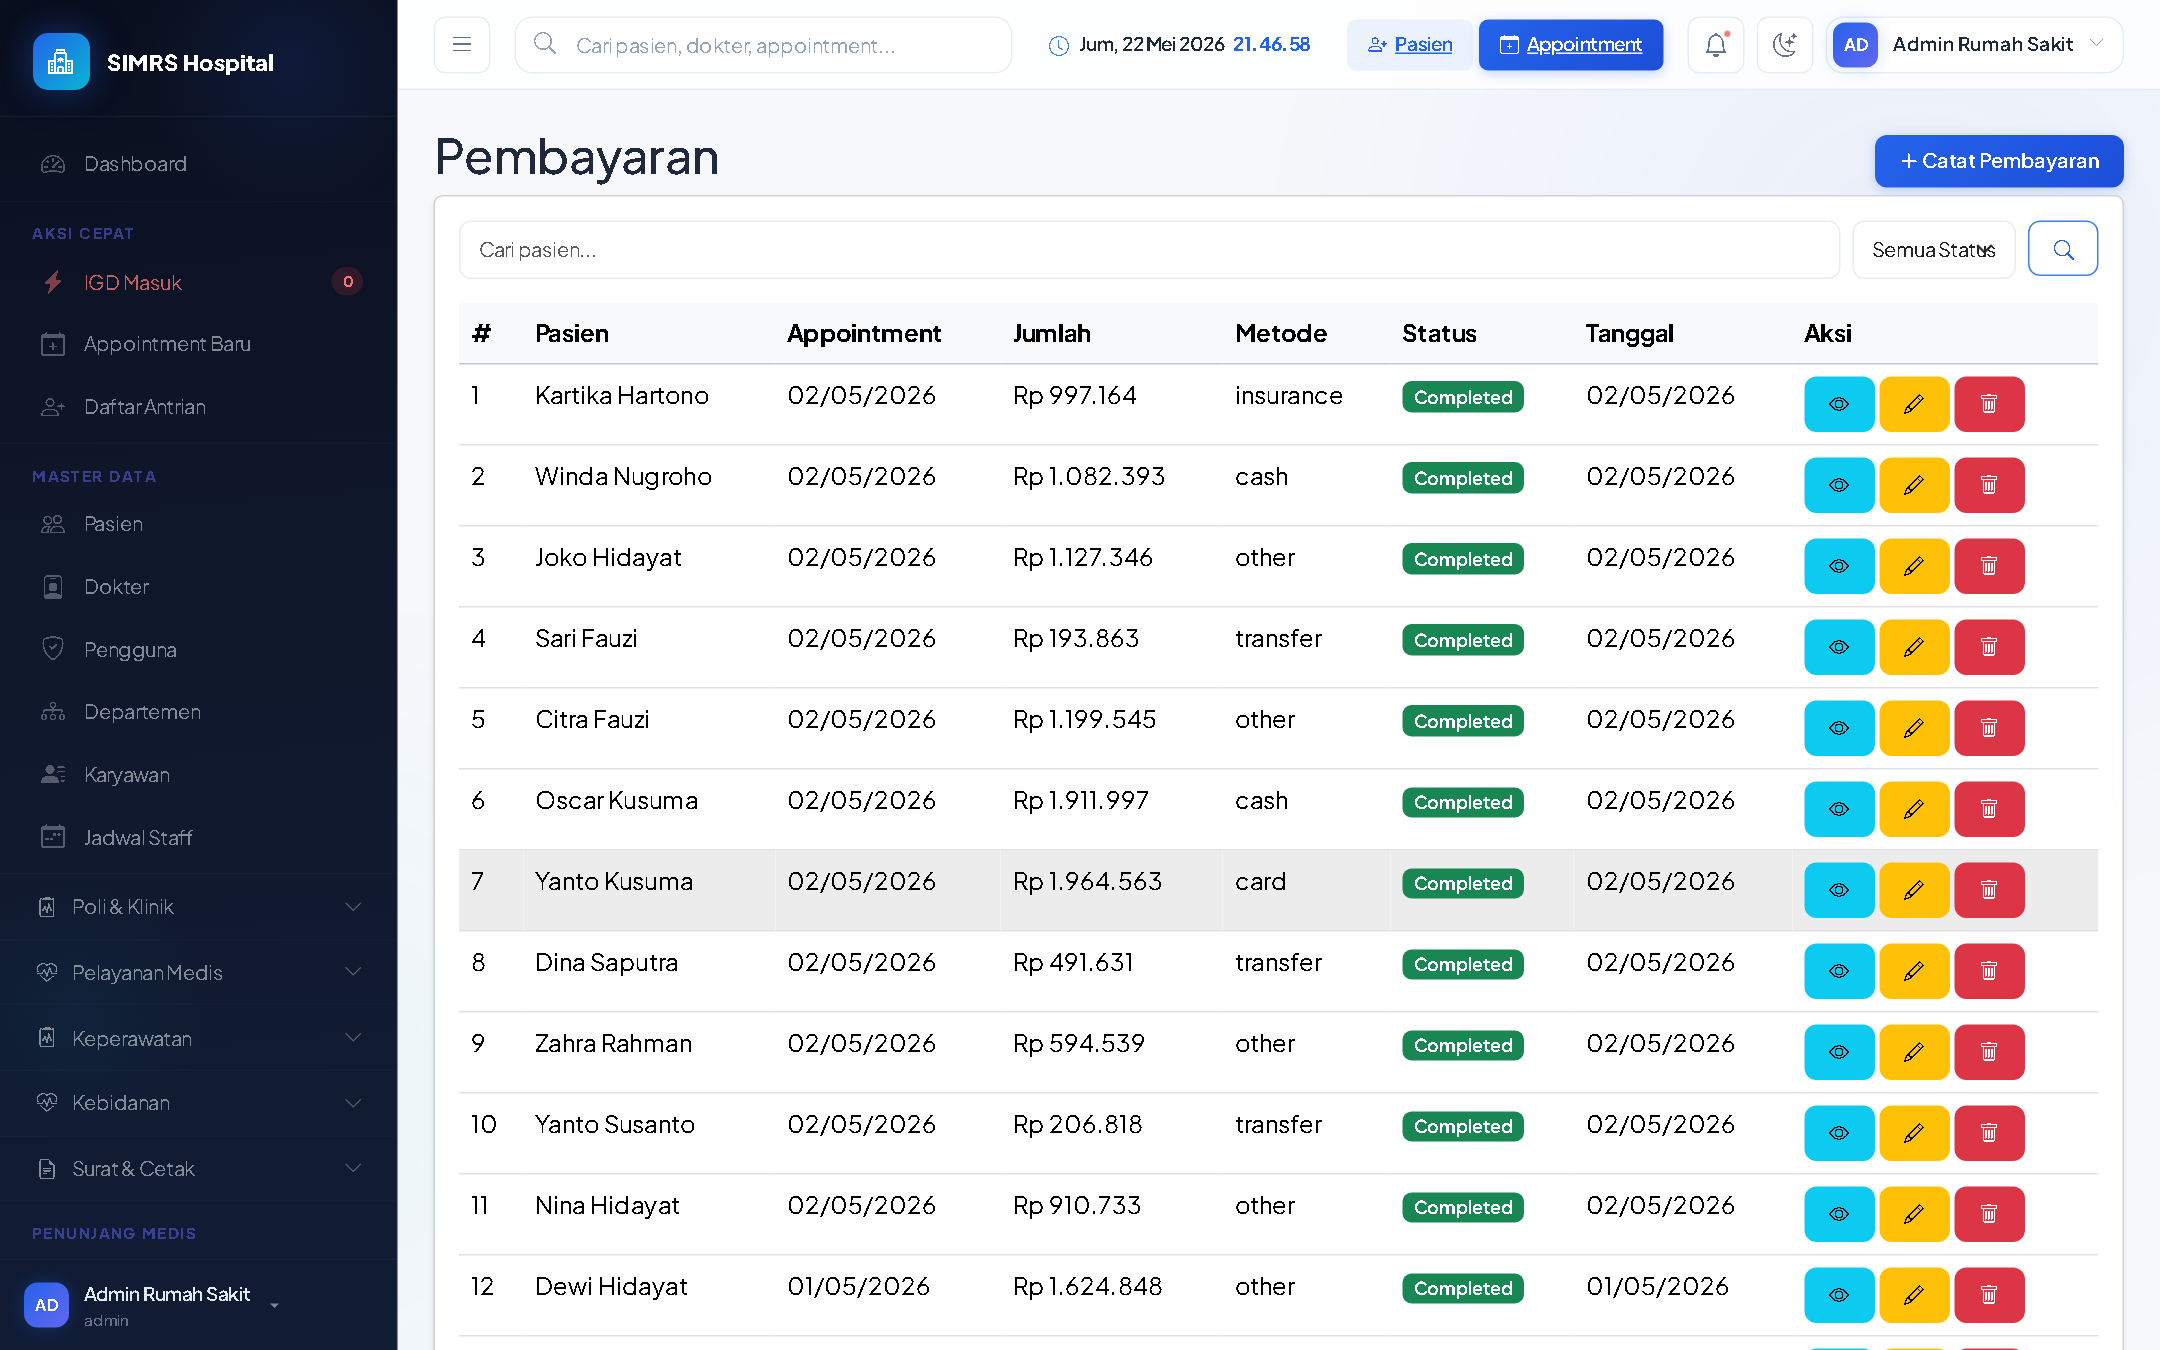This screenshot has width=2160, height=1350.
Task: View payment of Dewi Hidayat
Action: click(1839, 1295)
